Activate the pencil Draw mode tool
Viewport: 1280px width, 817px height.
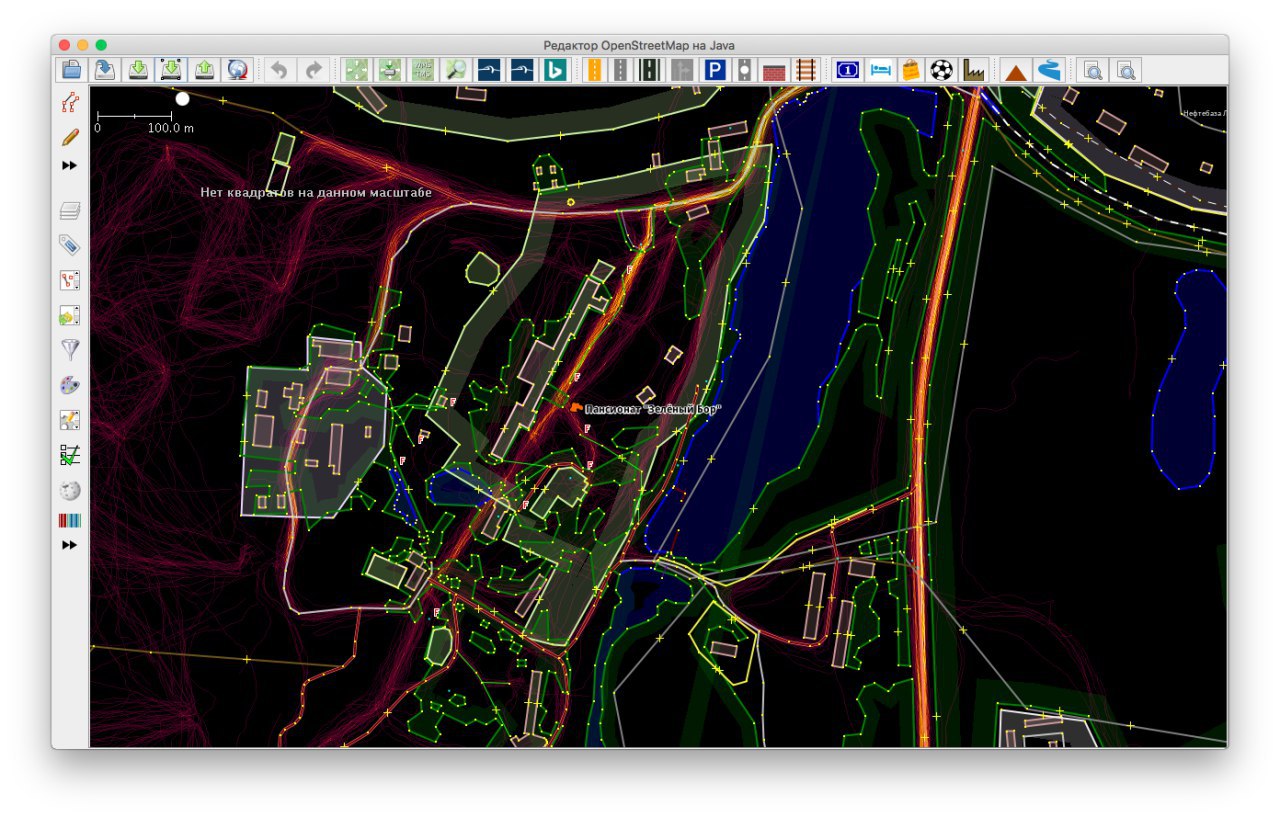coord(69,136)
